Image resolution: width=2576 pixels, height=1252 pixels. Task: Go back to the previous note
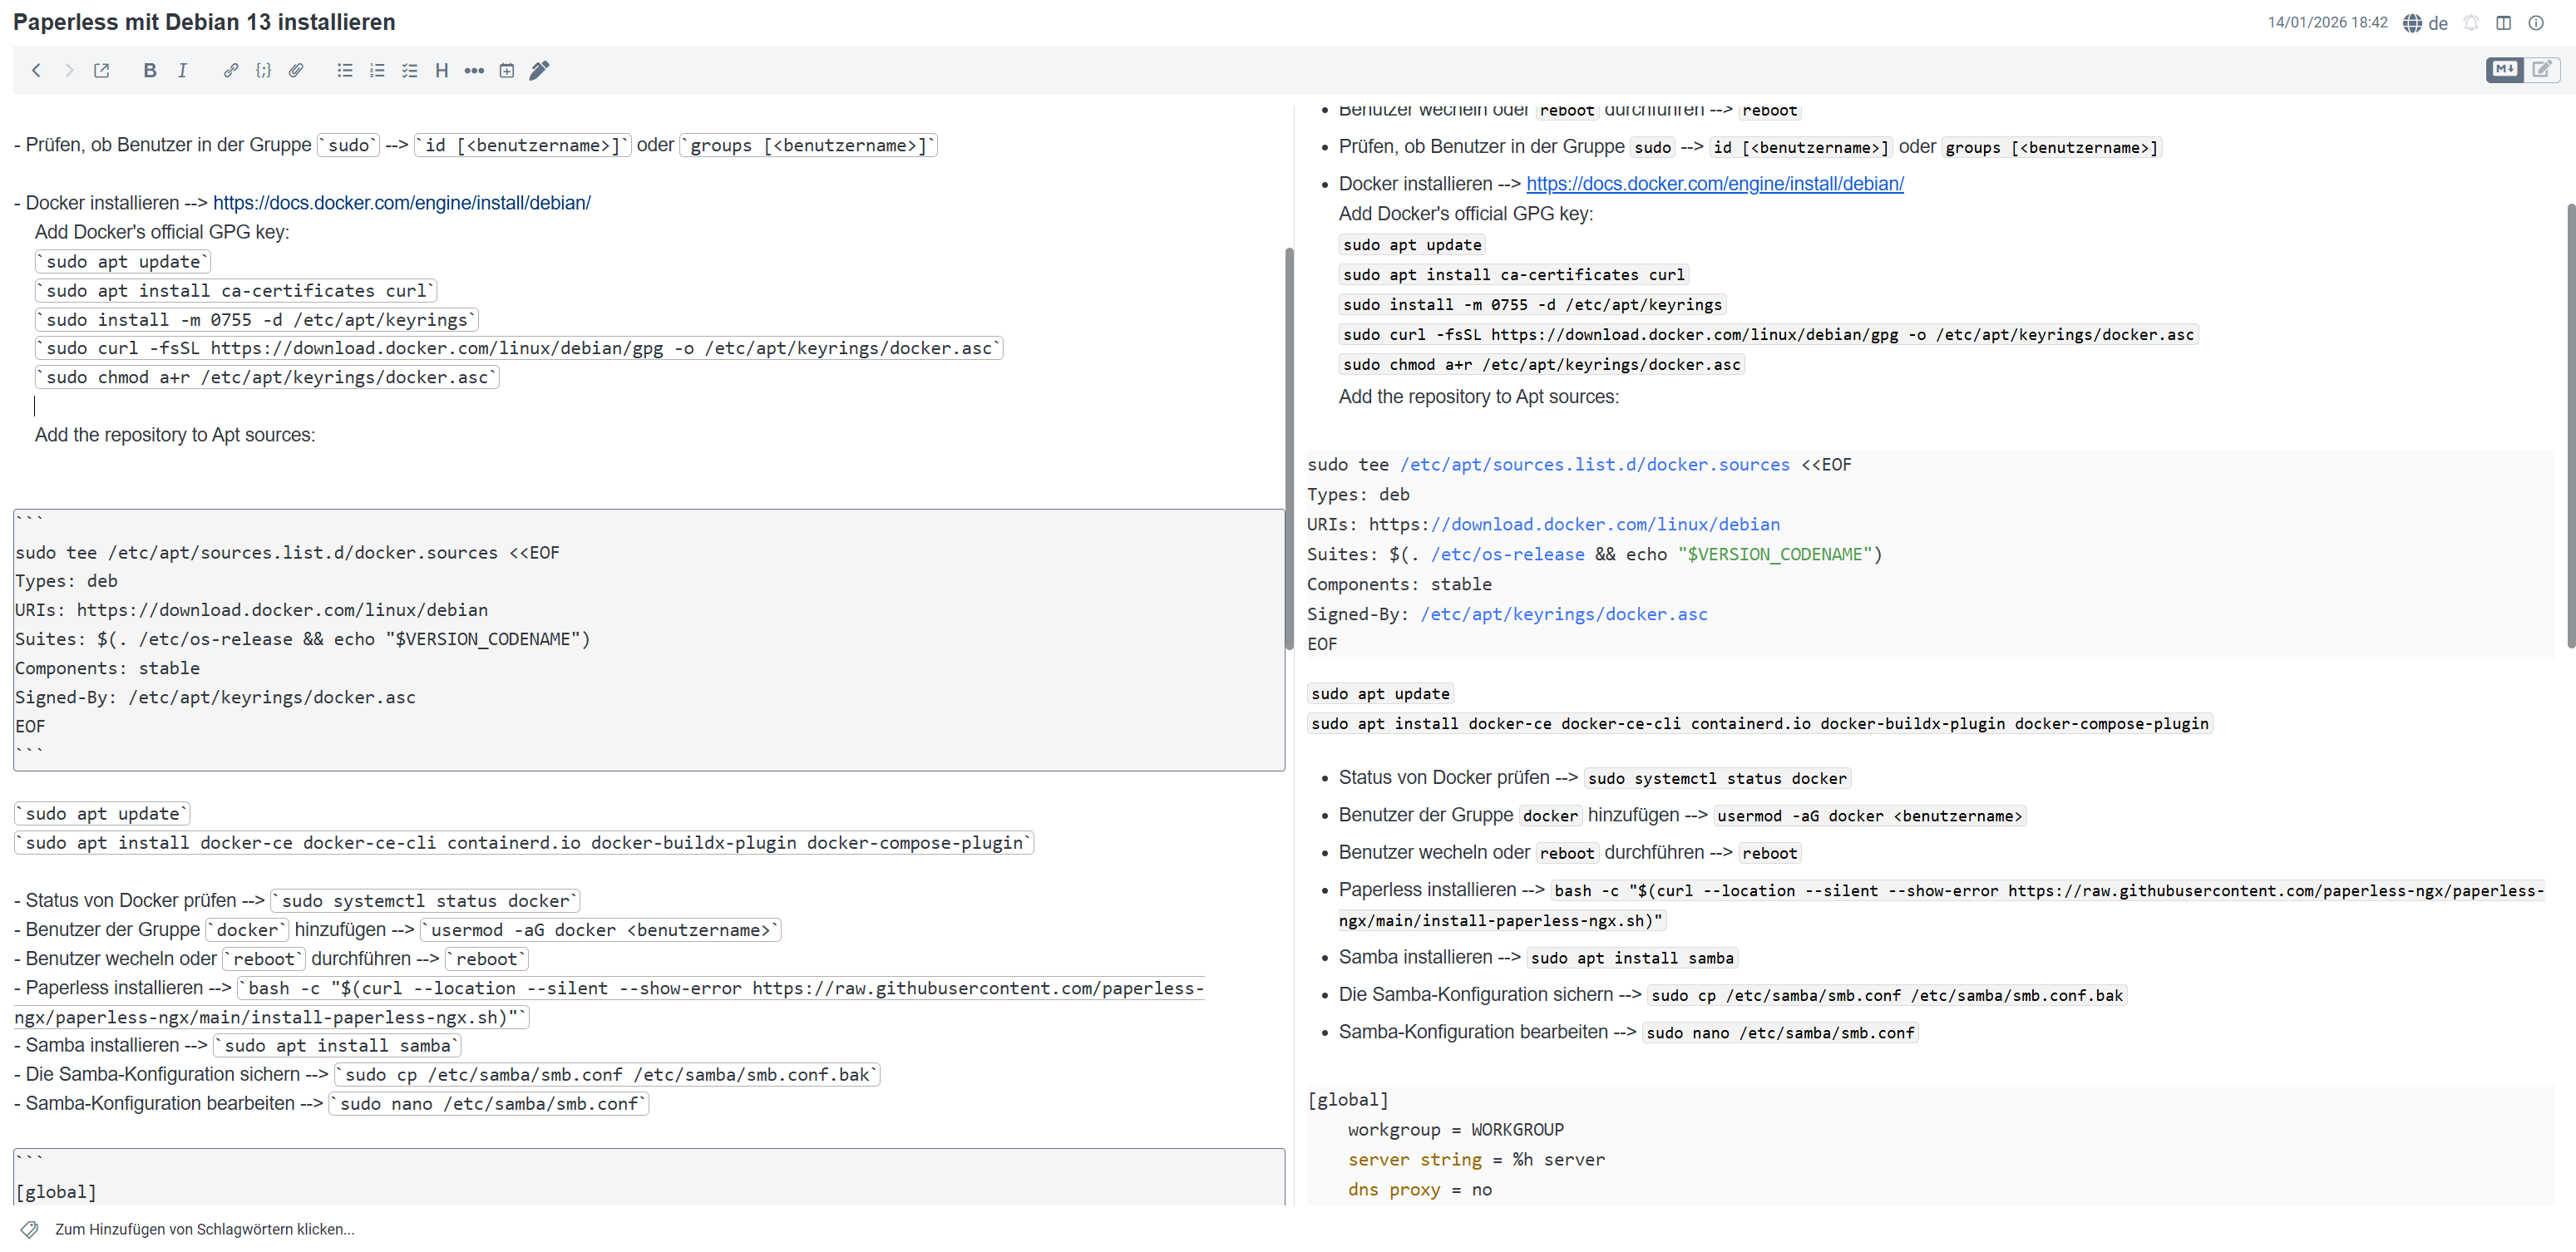(36, 70)
